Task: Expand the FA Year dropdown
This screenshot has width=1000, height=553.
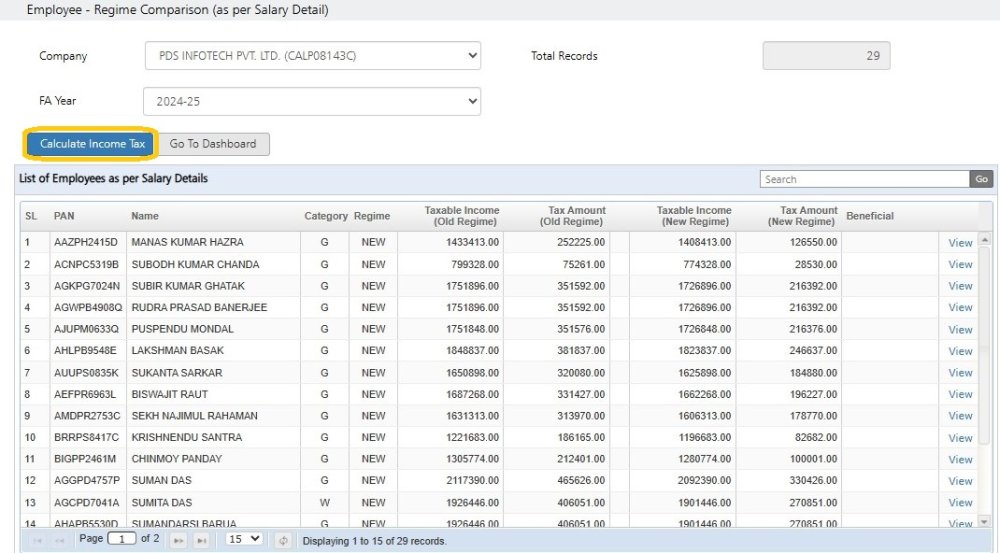Action: [312, 101]
